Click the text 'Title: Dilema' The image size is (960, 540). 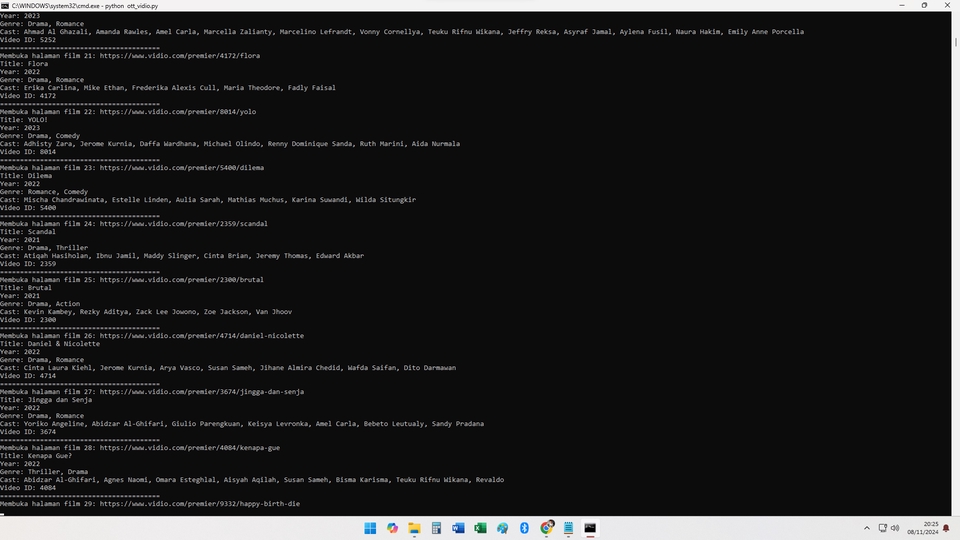[26, 176]
